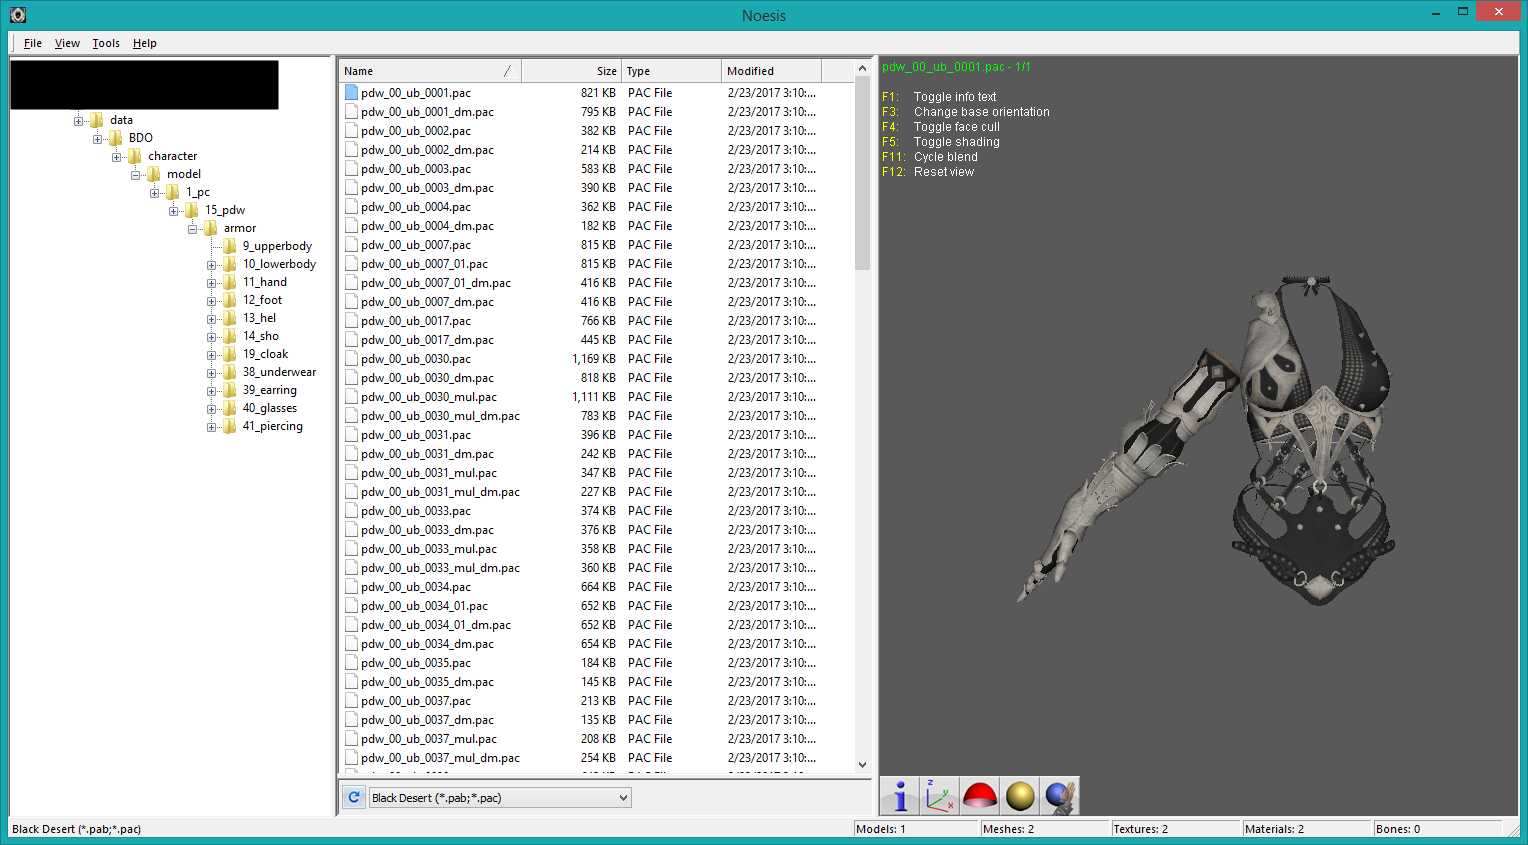Click the gold sphere icon

(x=1020, y=796)
